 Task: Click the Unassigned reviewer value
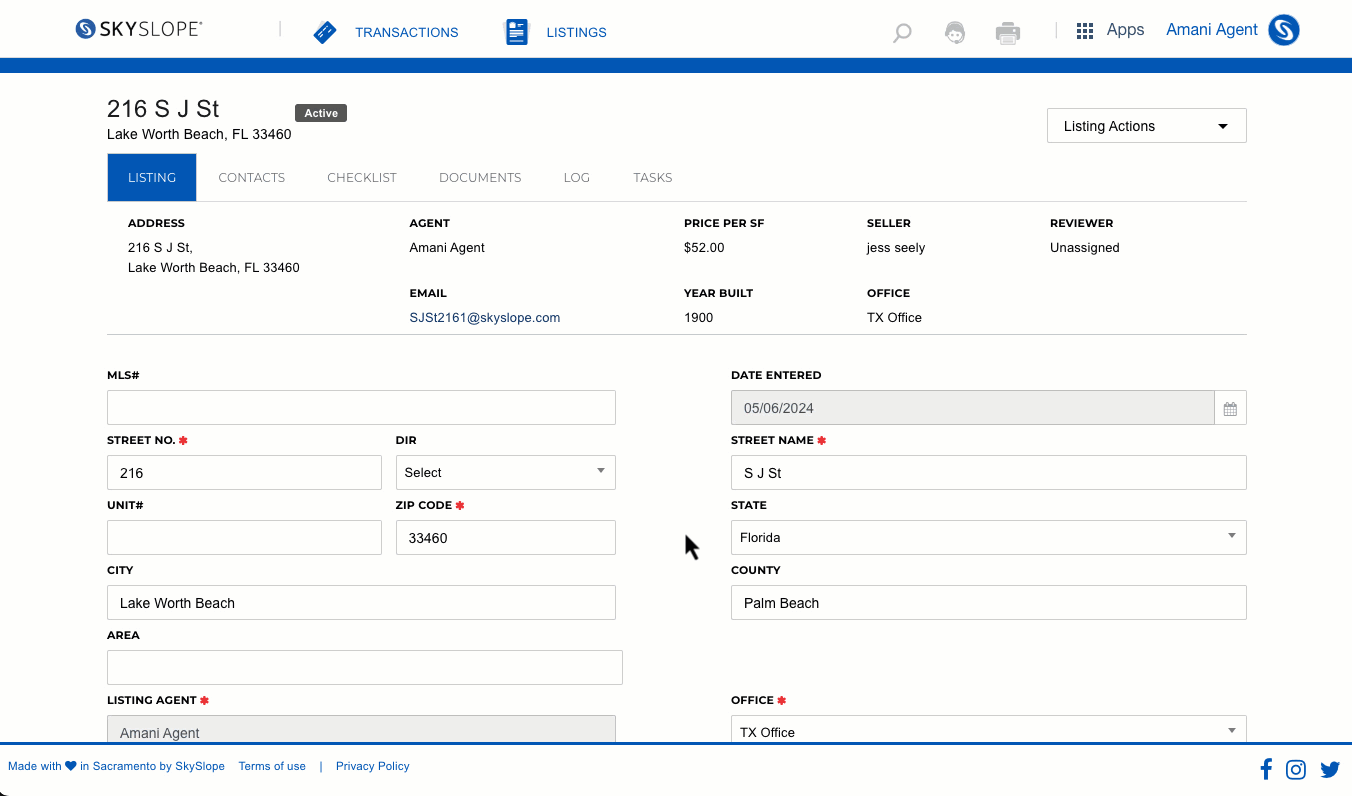1085,248
